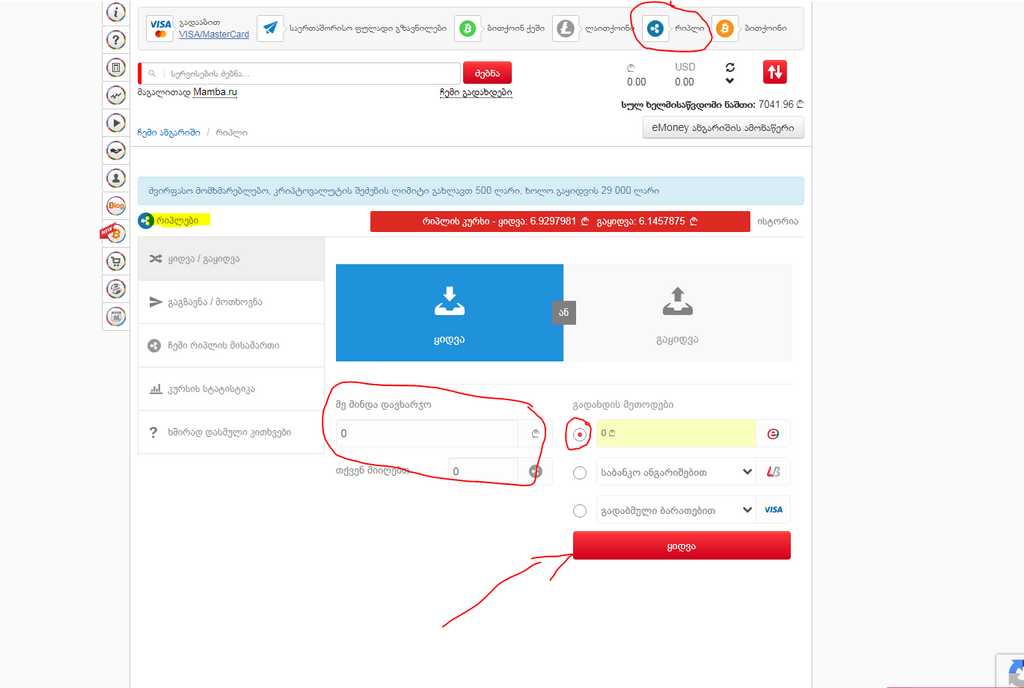Open the ხშირად დასმული კითხვები side tab
This screenshot has height=688, width=1024.
[231, 432]
